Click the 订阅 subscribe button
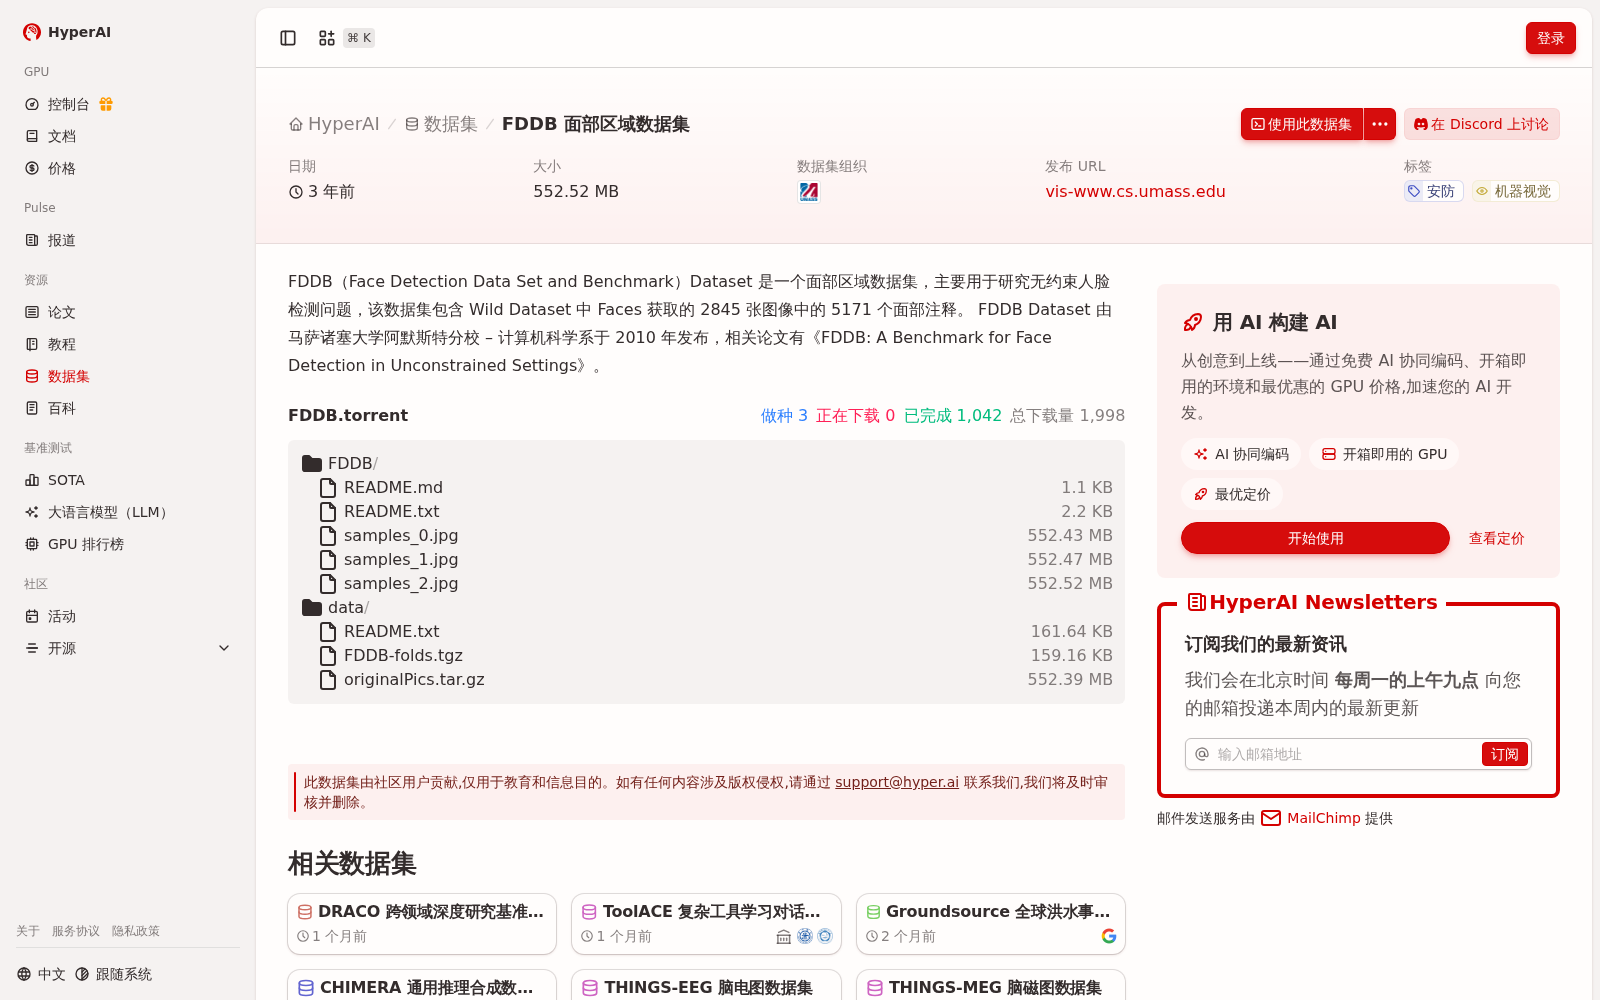The height and width of the screenshot is (1000, 1600). pyautogui.click(x=1505, y=754)
